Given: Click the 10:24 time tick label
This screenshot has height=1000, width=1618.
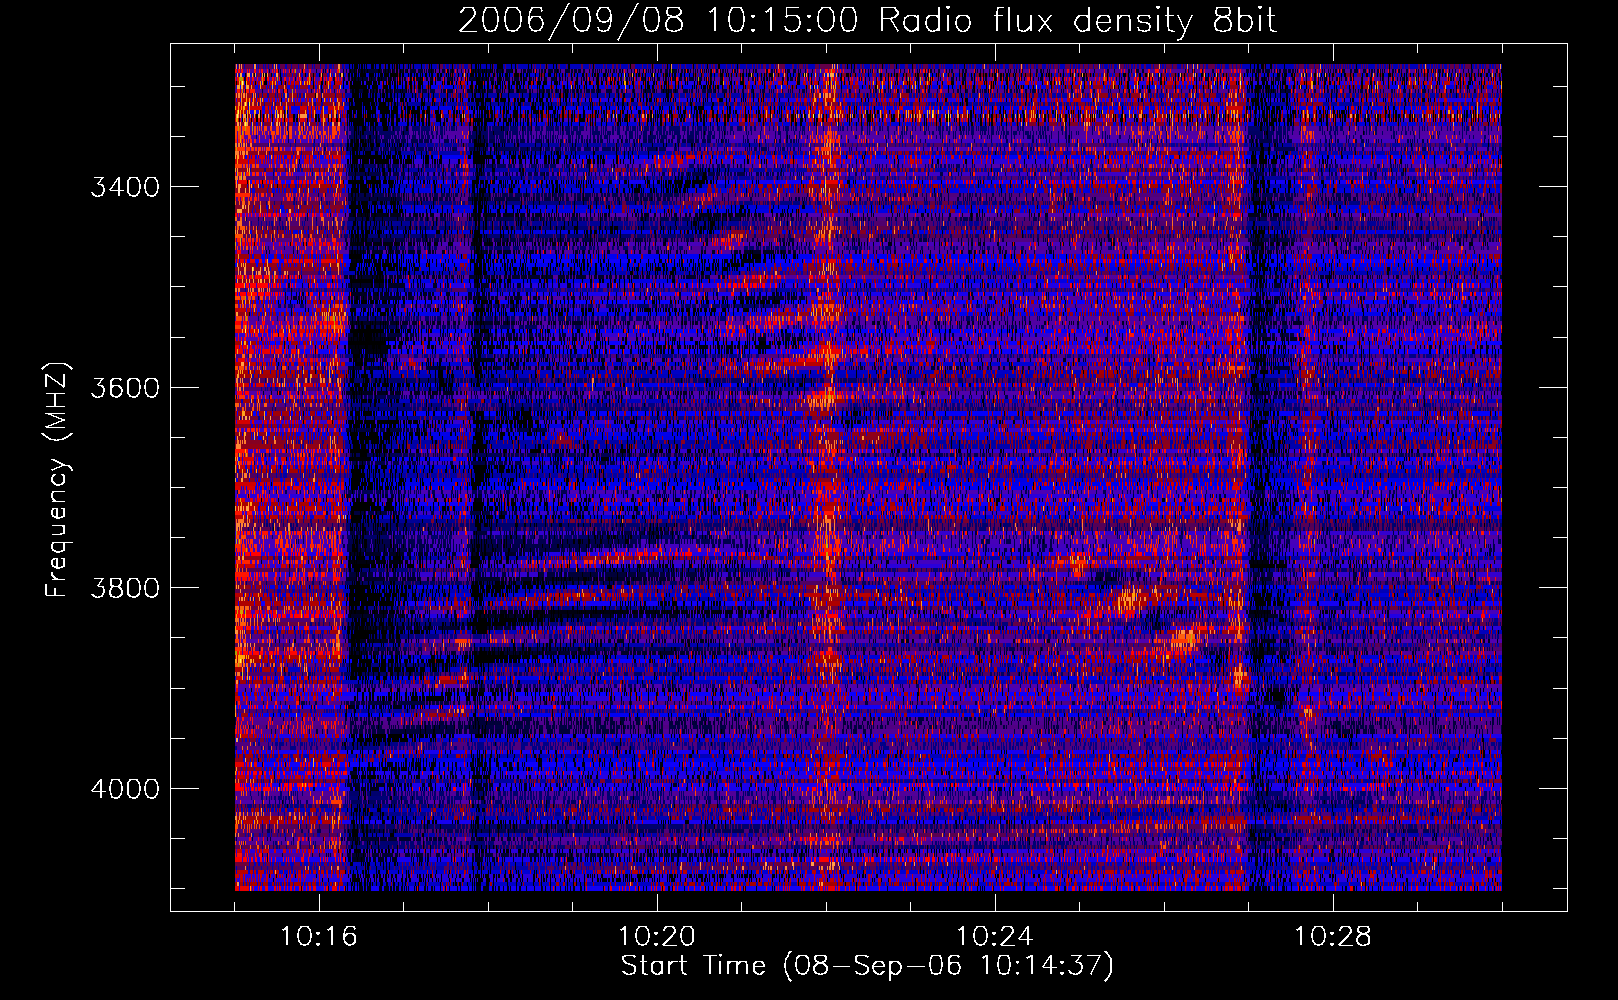Looking at the screenshot, I should tap(995, 937).
